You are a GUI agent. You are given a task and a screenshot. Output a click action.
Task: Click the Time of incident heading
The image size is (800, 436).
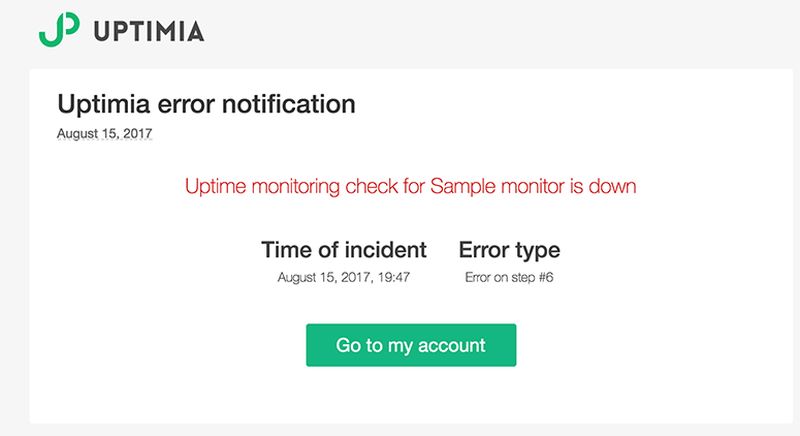(344, 250)
